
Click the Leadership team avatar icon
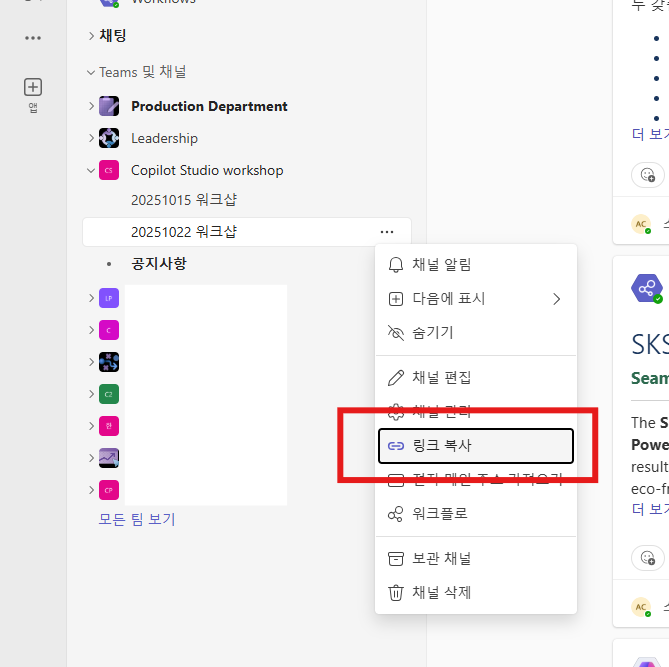coord(109,138)
